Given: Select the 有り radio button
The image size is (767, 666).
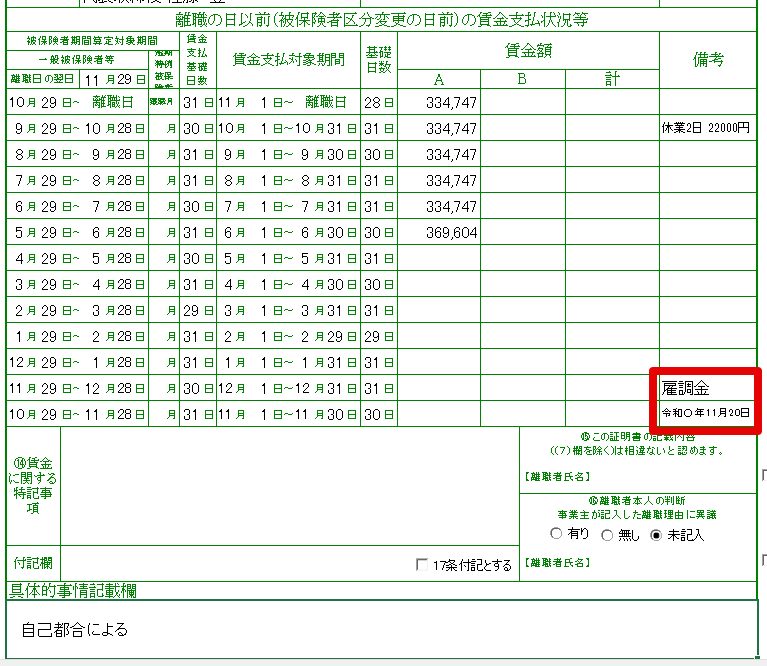Looking at the screenshot, I should [x=556, y=533].
